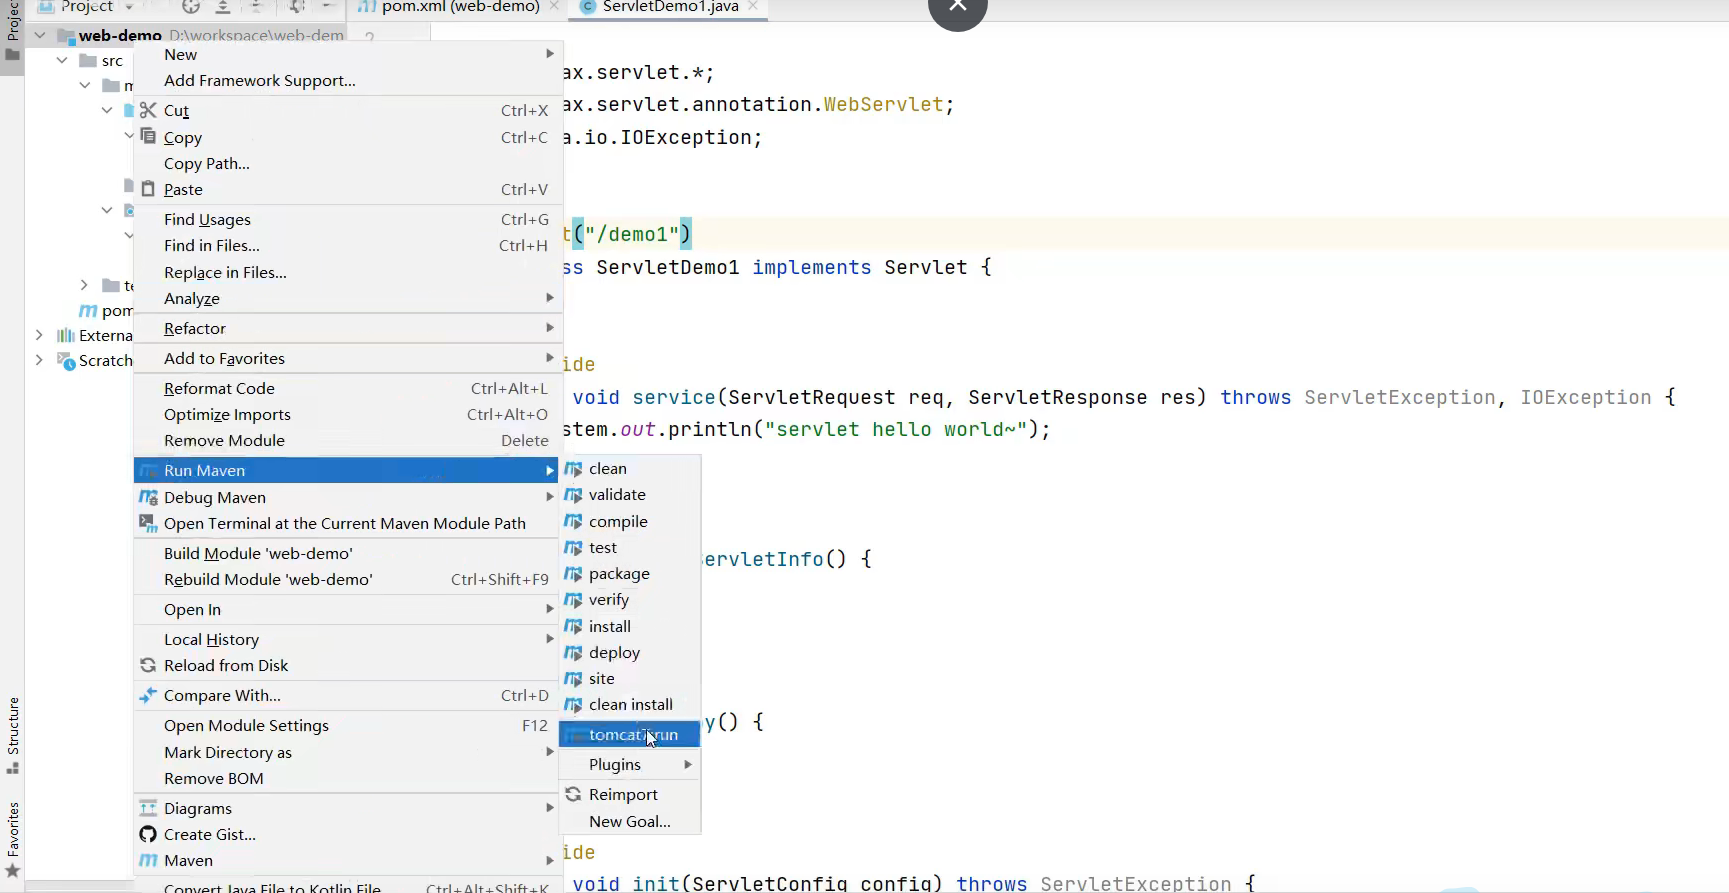
Task: Click the Reimport refresh icon
Action: coord(573,794)
